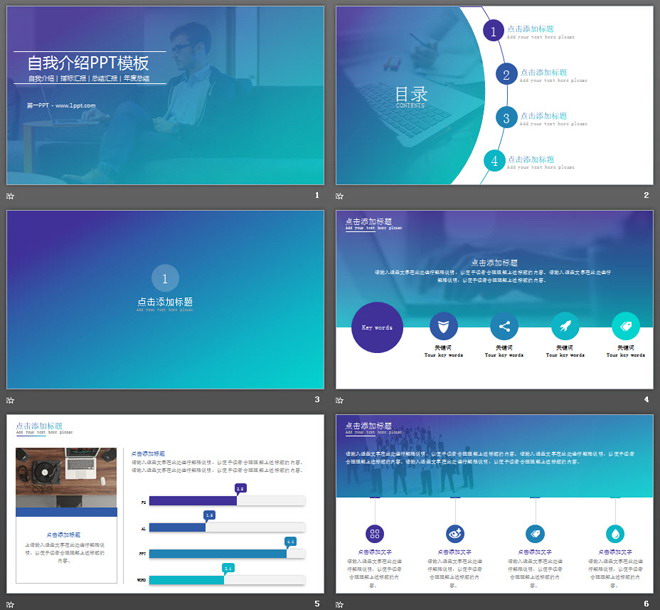Click numbered circle 3 in contents slide

coord(506,117)
